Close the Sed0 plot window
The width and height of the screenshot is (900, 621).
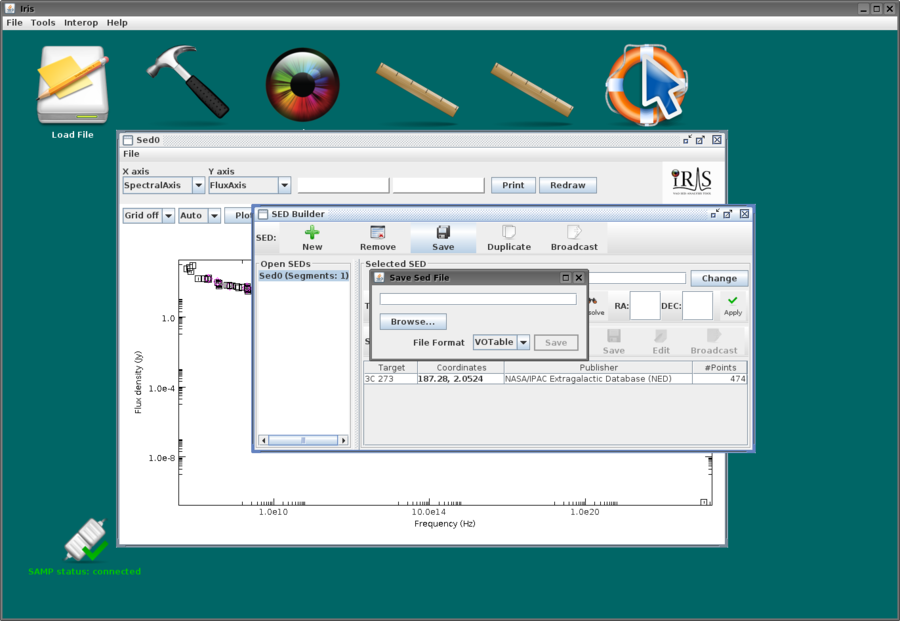coord(717,140)
